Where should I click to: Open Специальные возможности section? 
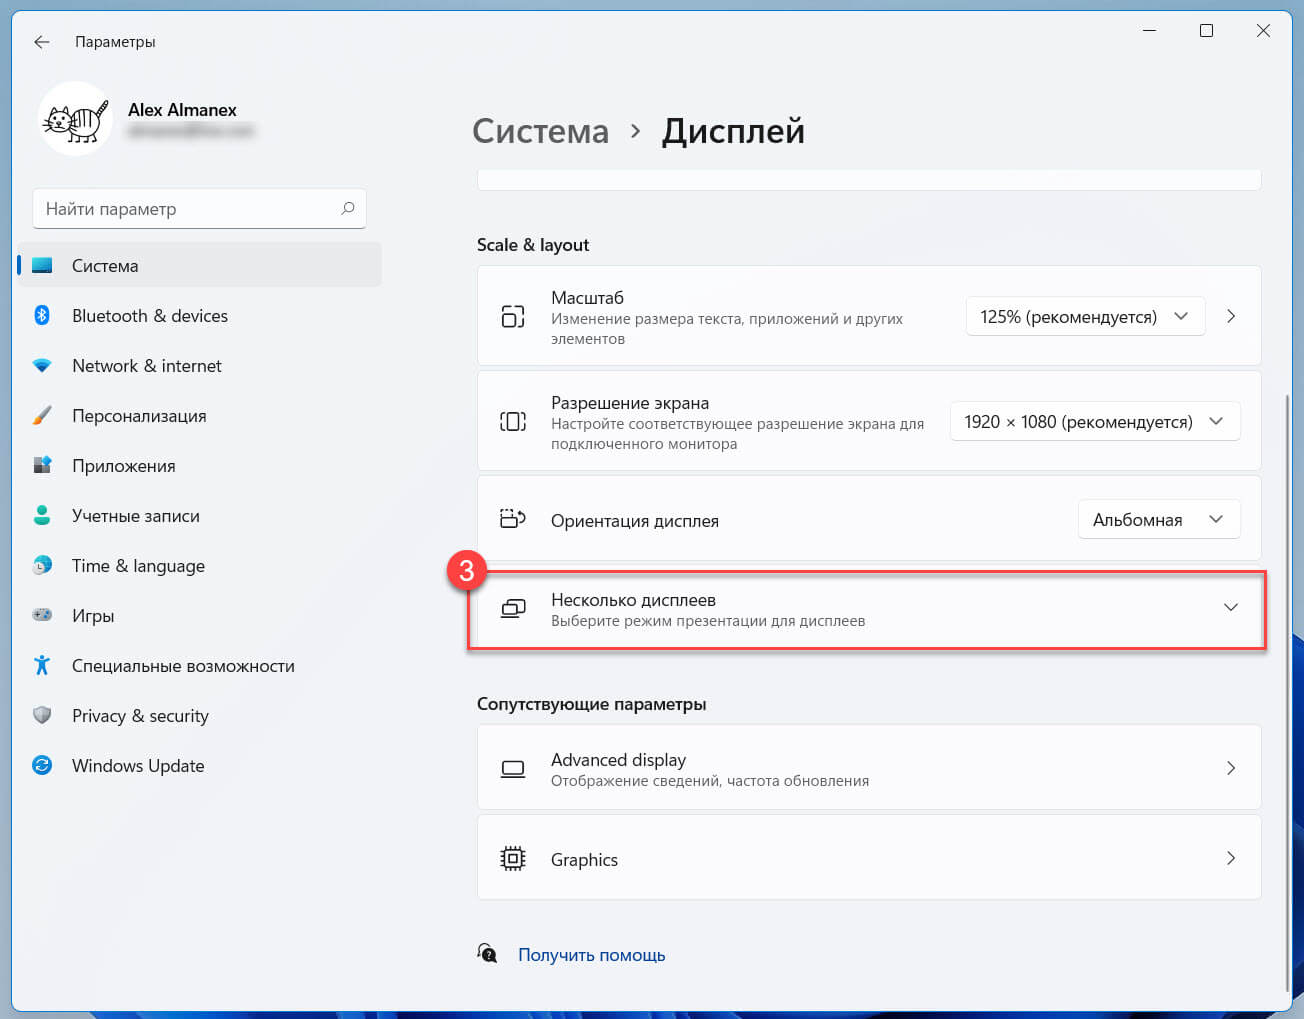click(x=200, y=666)
